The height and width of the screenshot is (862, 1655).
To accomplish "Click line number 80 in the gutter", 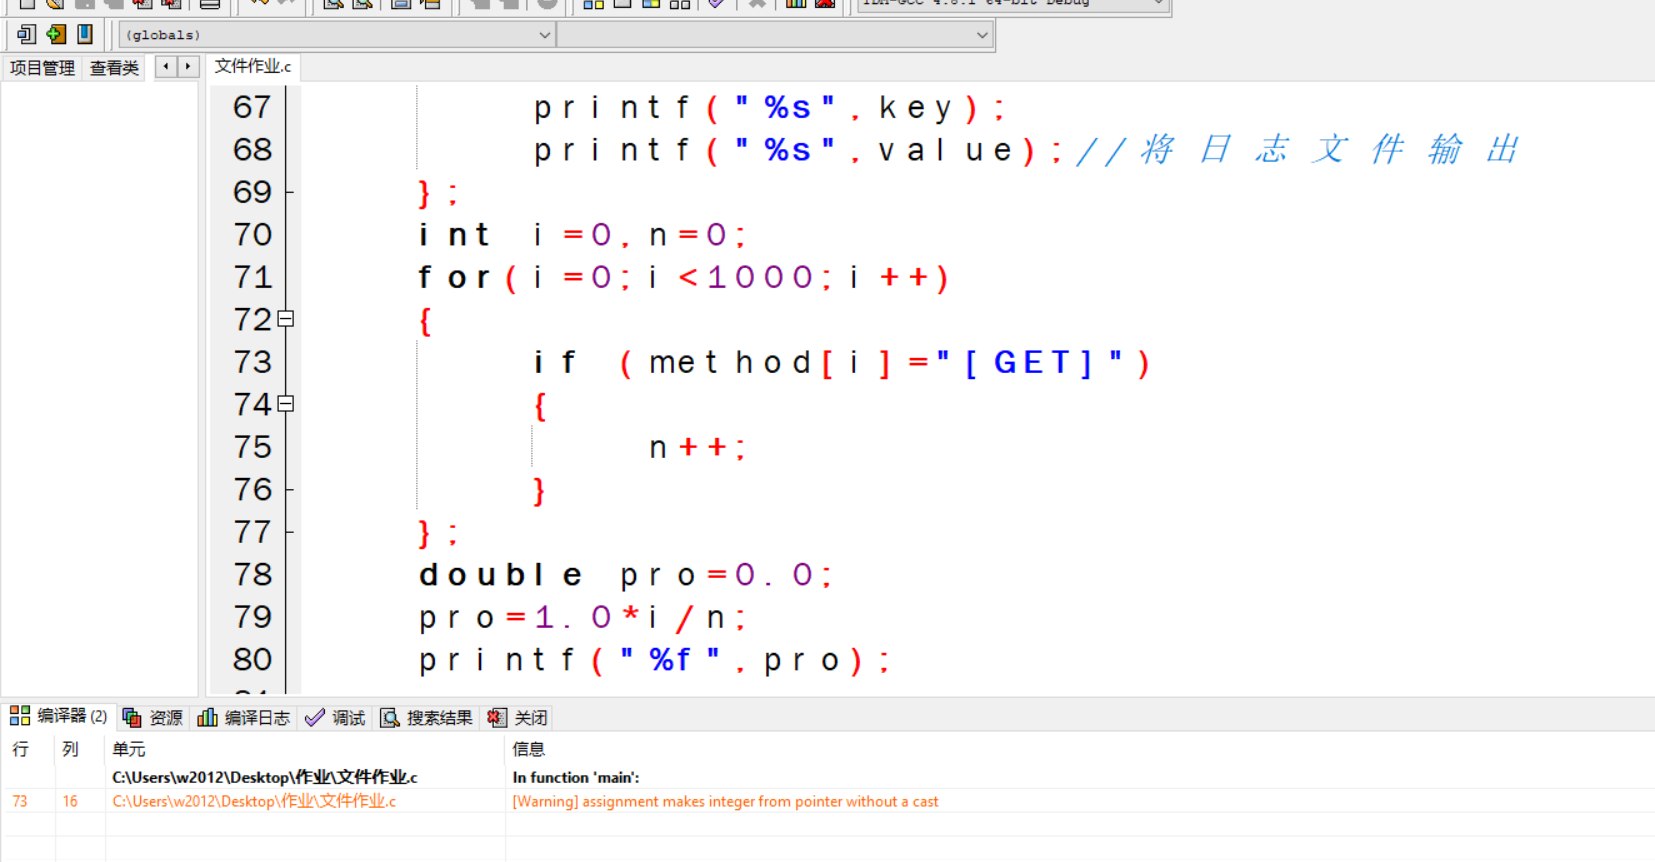I will coord(252,659).
